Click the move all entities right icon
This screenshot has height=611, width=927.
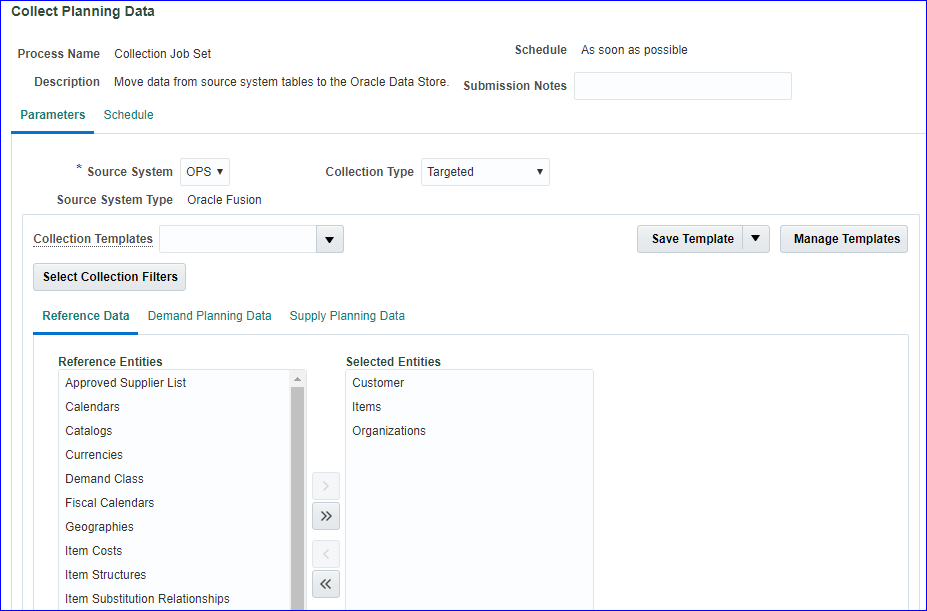[x=326, y=516]
